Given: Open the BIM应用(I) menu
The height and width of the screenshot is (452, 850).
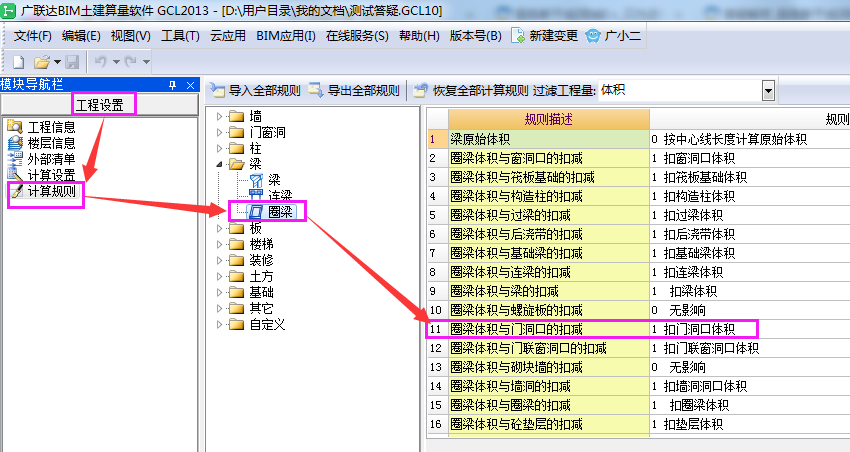Looking at the screenshot, I should [286, 36].
